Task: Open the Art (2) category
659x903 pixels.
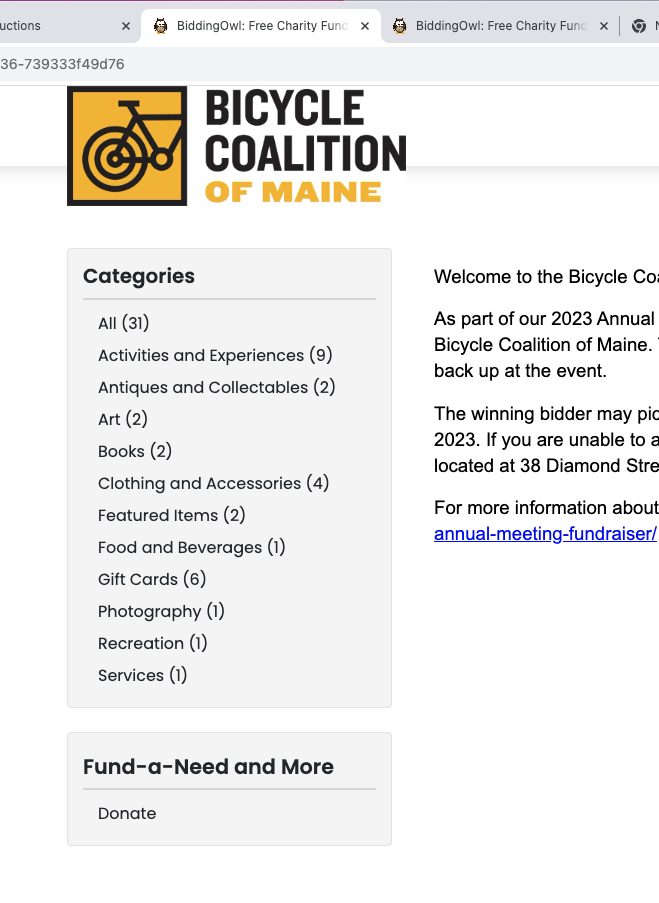Action: pyautogui.click(x=123, y=419)
